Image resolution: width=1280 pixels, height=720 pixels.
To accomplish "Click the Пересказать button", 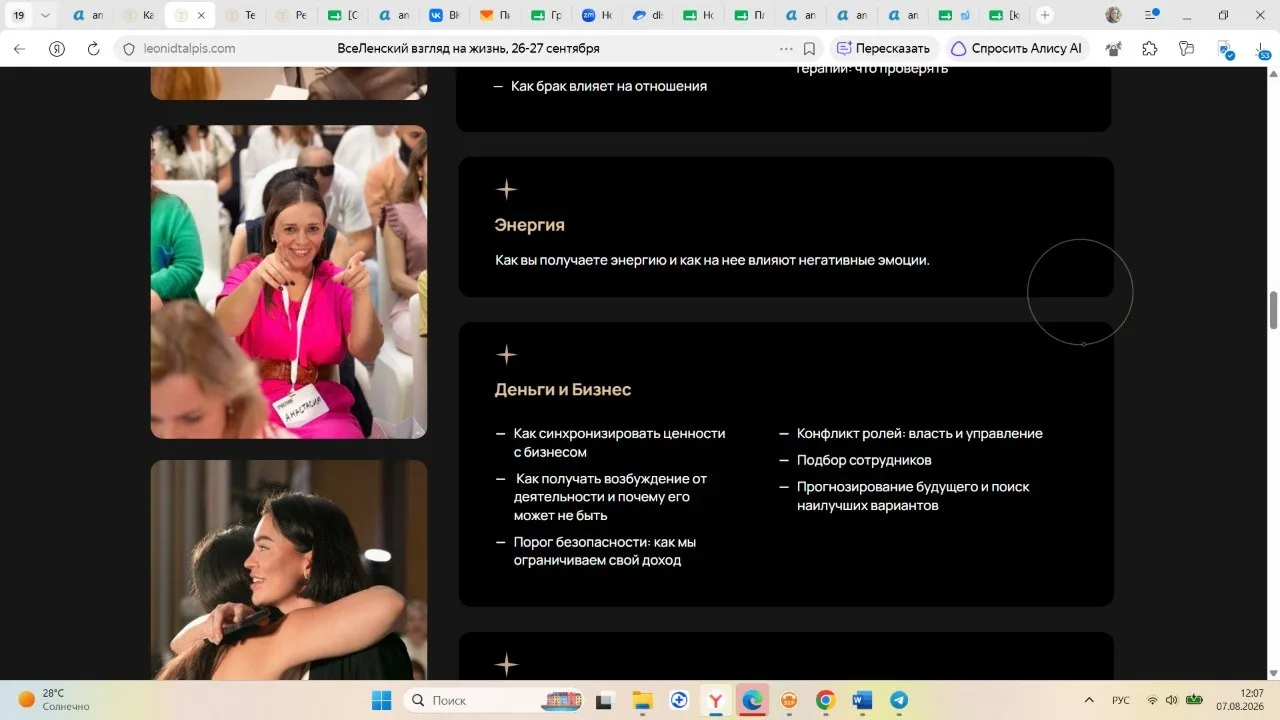I will (884, 48).
